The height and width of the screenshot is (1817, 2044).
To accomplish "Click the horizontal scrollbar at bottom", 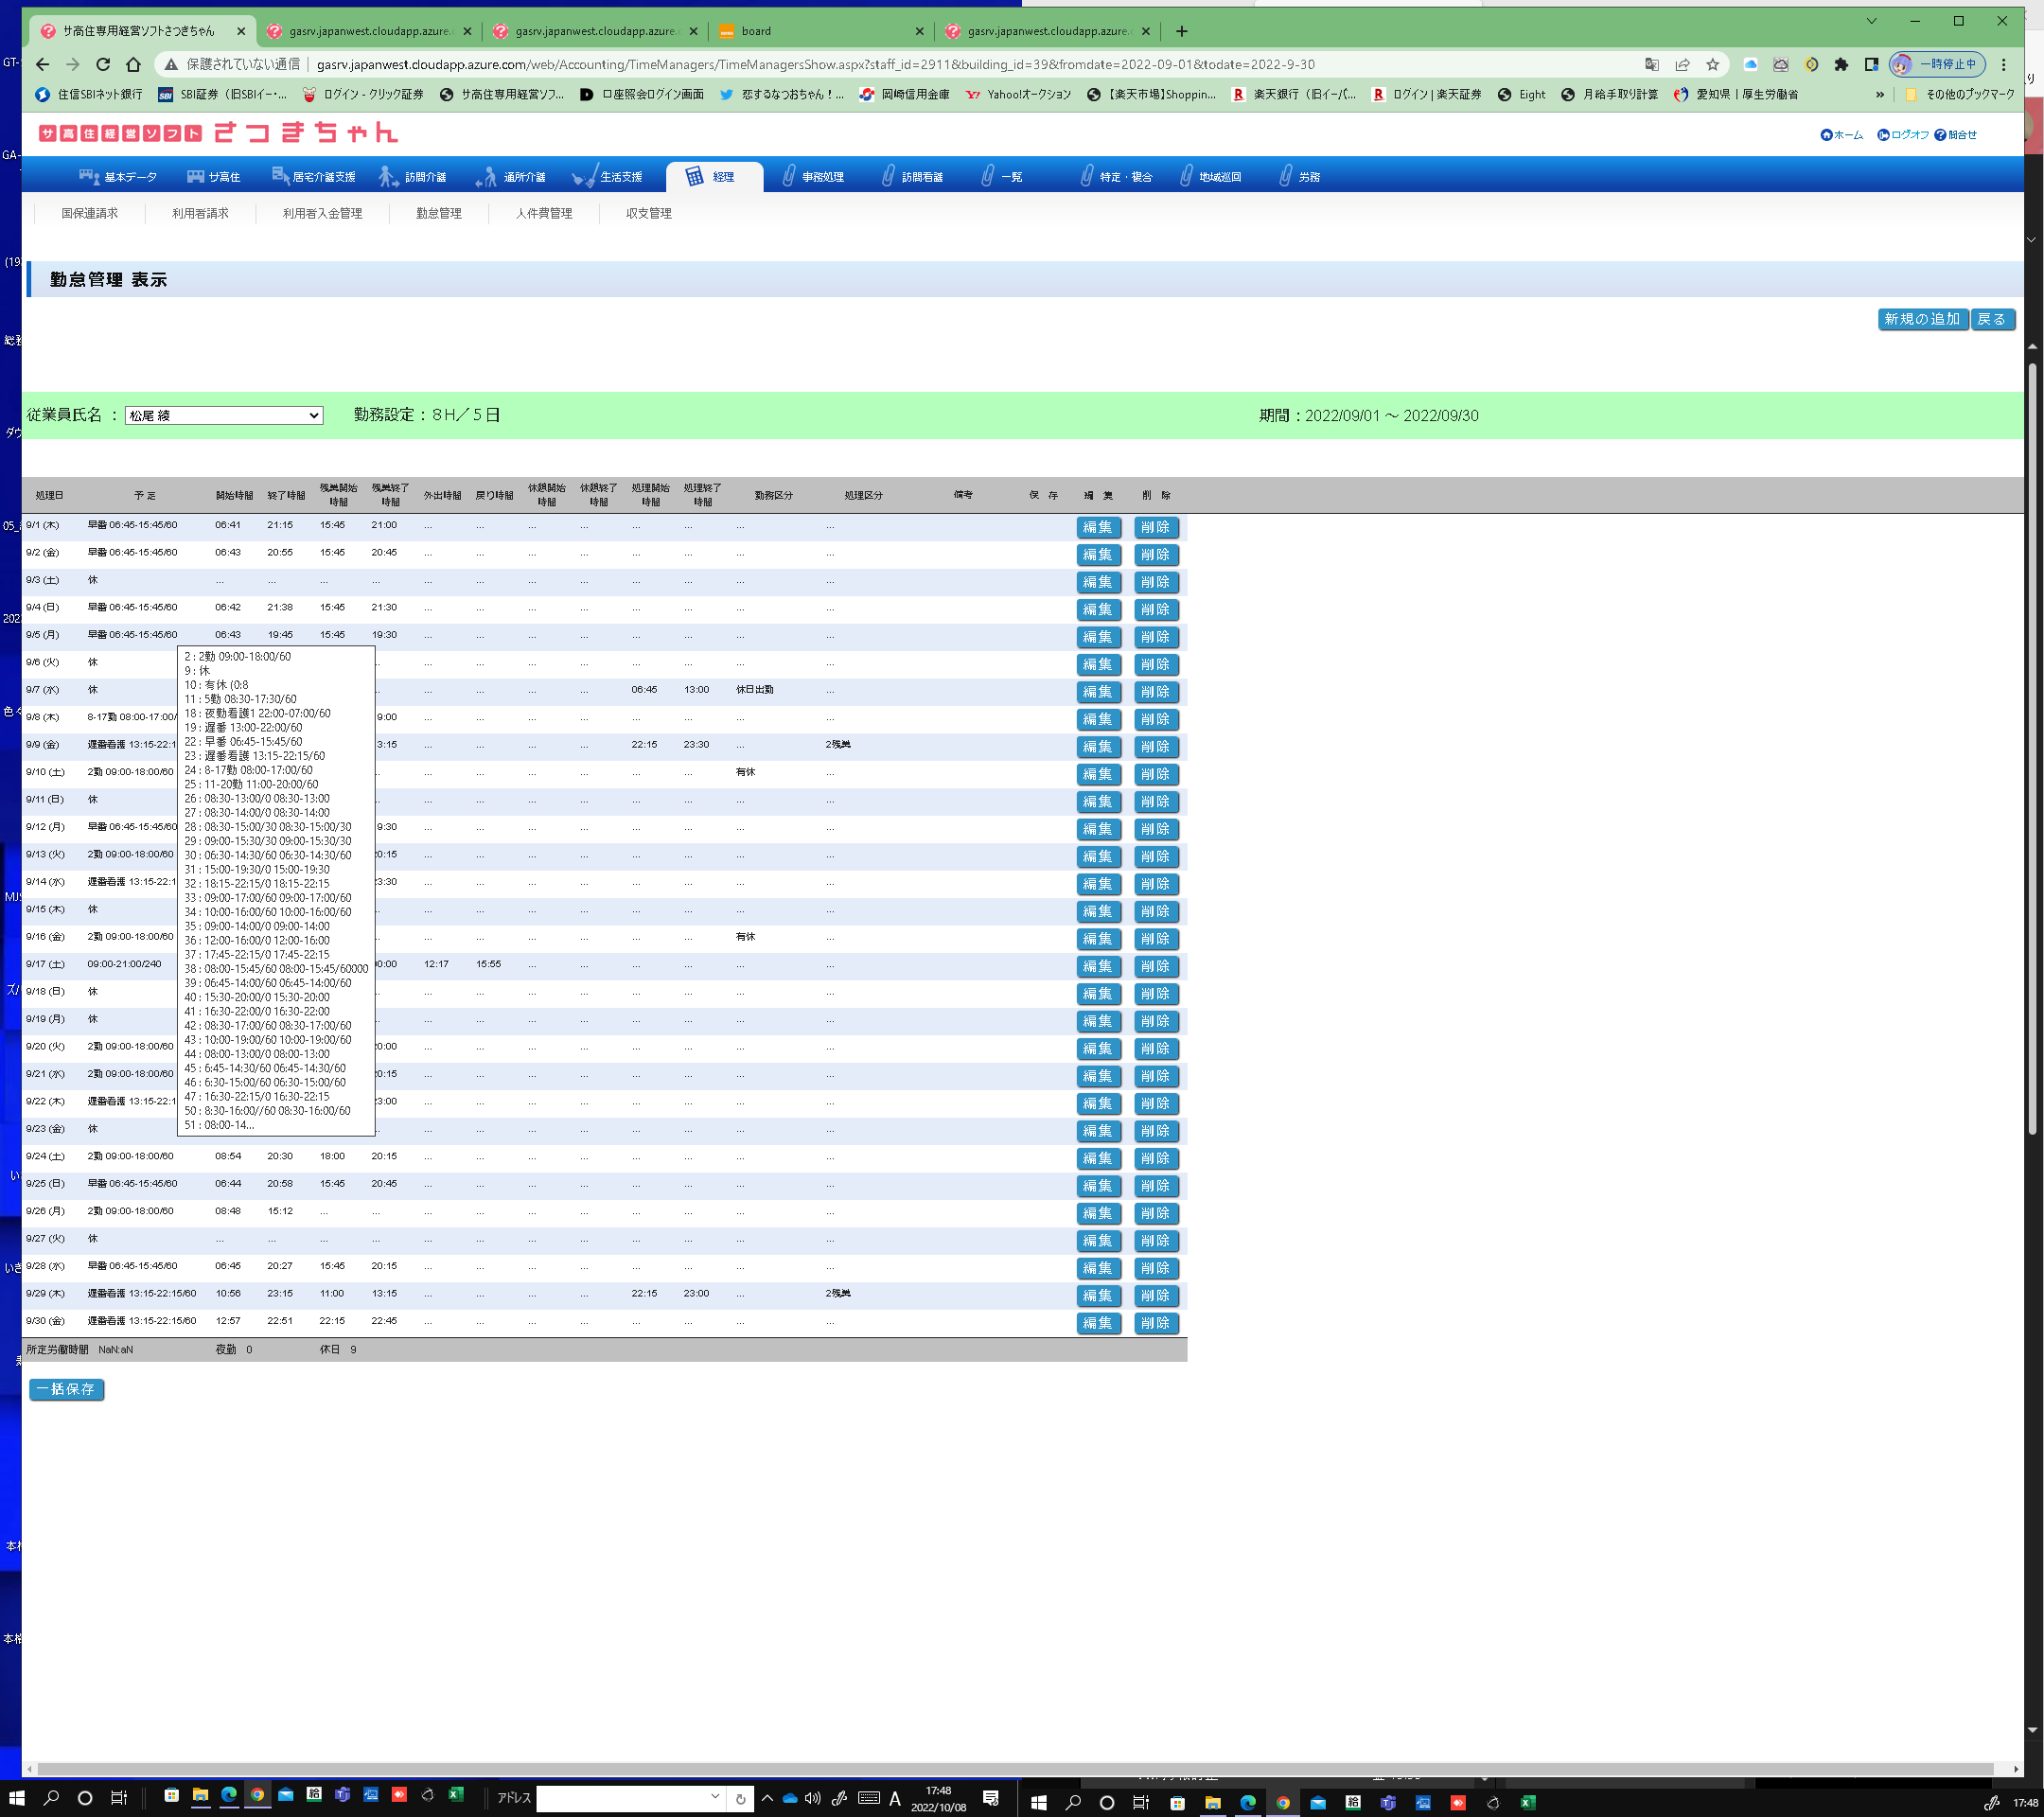I will [1000, 1769].
